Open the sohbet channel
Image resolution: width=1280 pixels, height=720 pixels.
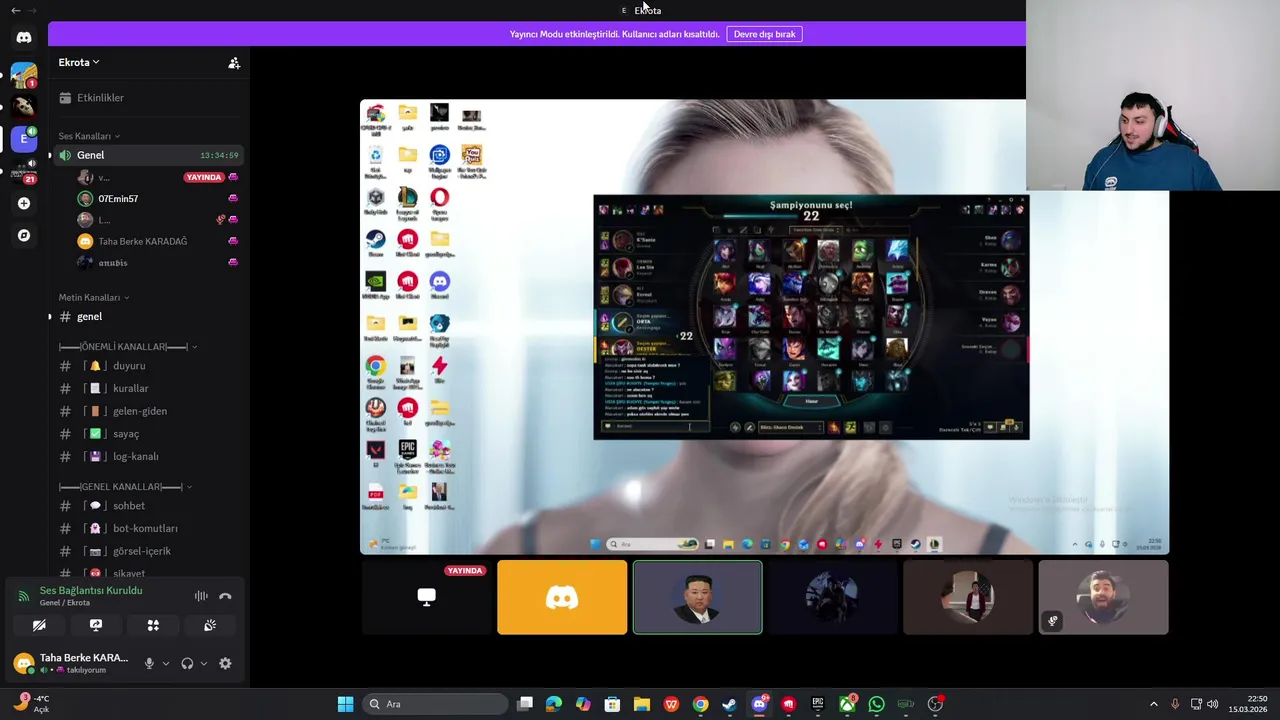click(149, 506)
